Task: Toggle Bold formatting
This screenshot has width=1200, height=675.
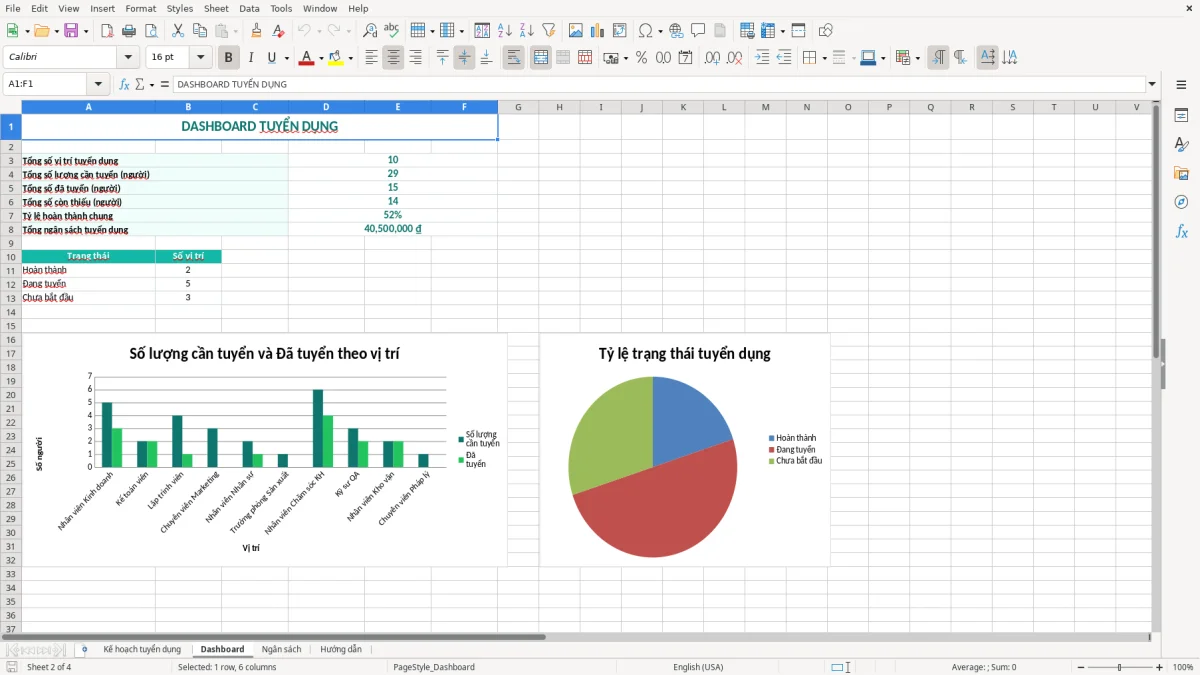Action: [228, 58]
